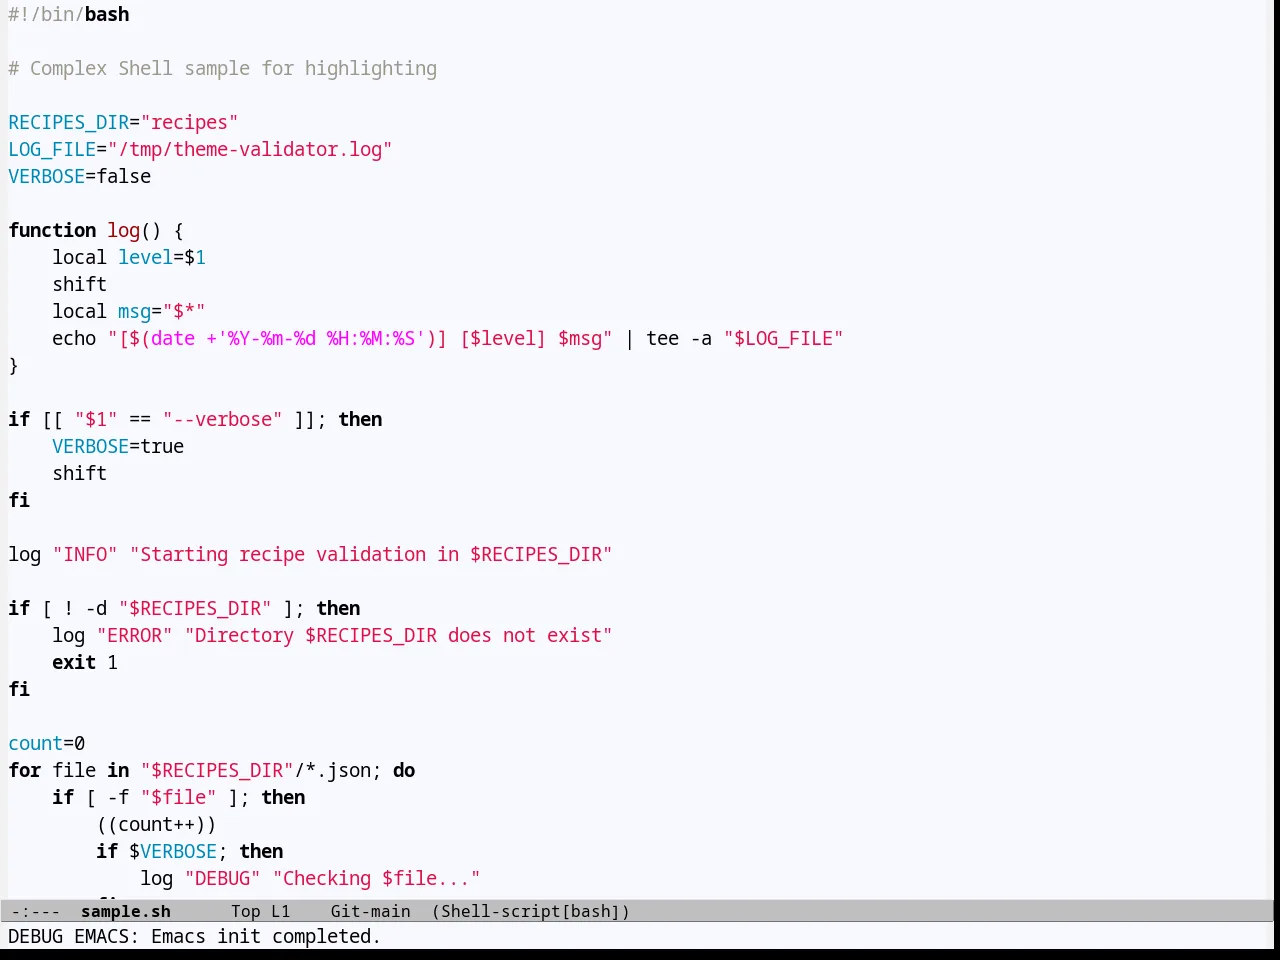Click the Git-main version control indicator

pos(370,911)
